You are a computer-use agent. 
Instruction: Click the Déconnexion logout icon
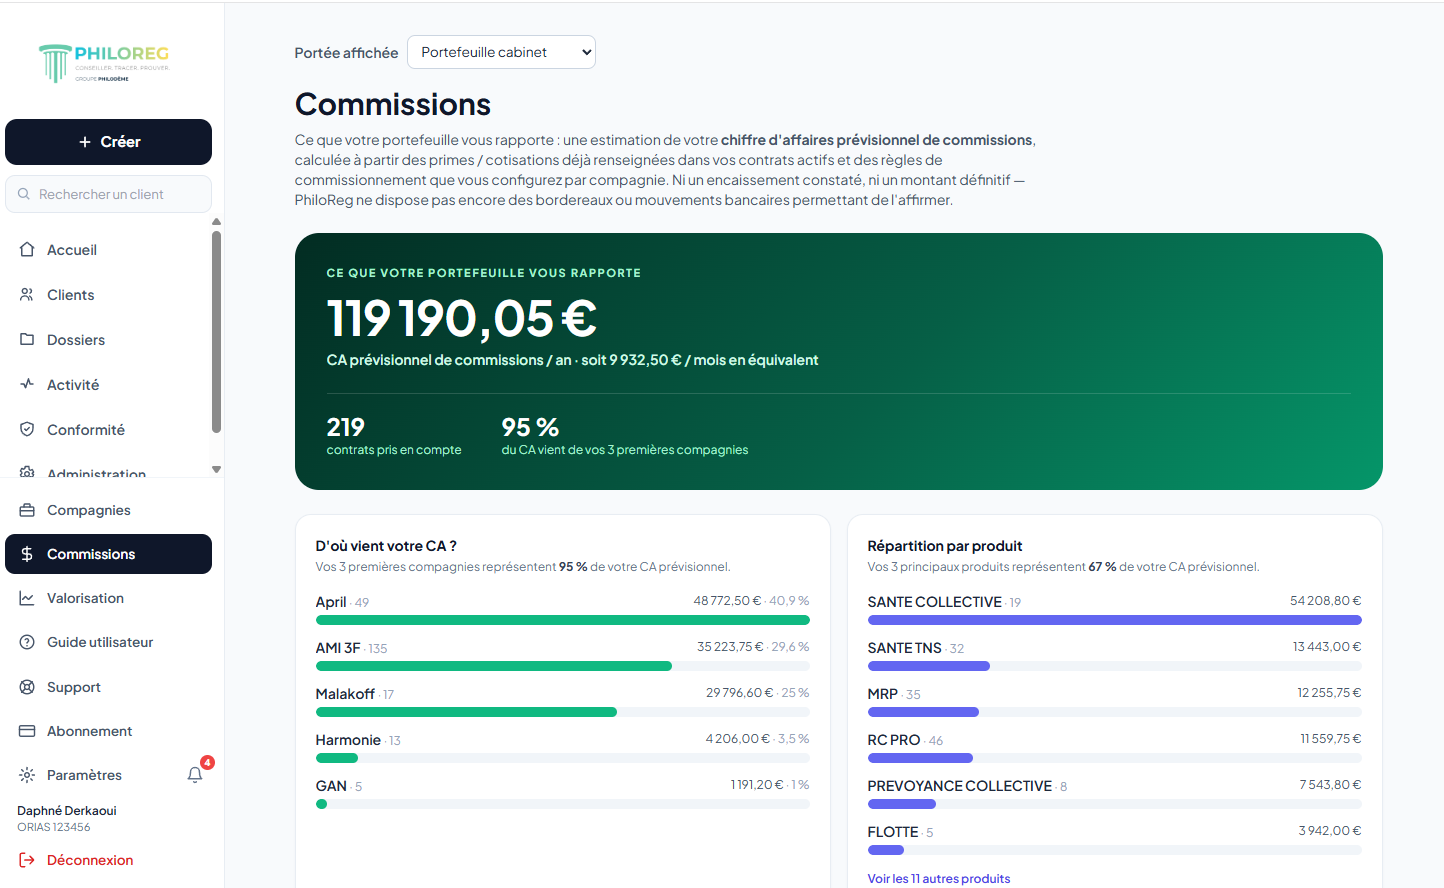(x=27, y=860)
